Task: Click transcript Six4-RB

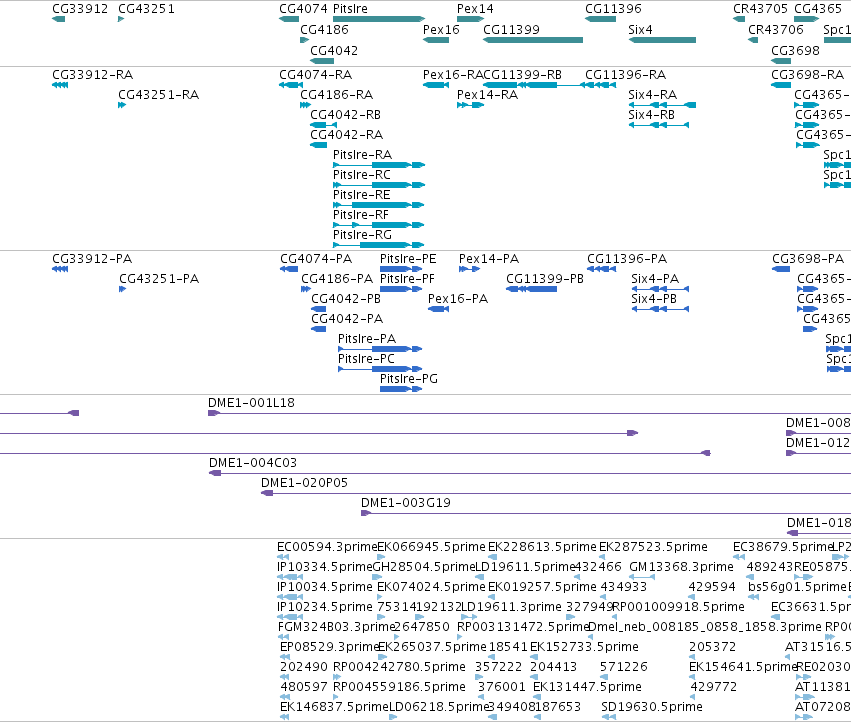Action: pyautogui.click(x=659, y=125)
